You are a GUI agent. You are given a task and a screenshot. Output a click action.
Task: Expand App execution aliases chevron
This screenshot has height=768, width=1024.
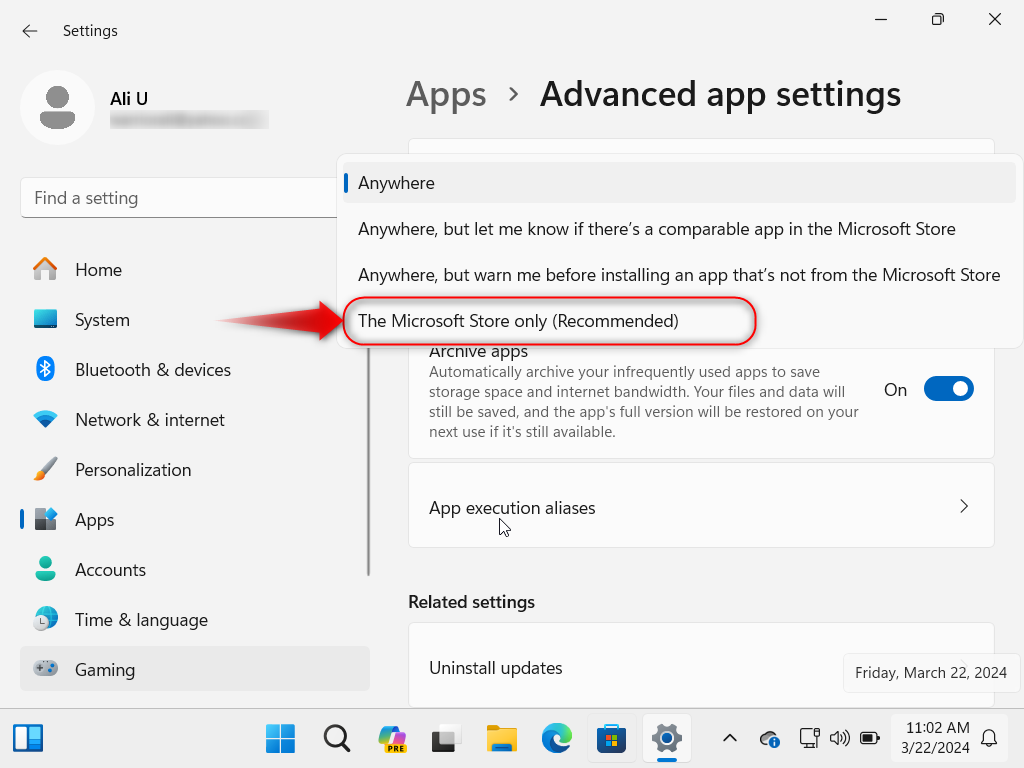pos(964,506)
